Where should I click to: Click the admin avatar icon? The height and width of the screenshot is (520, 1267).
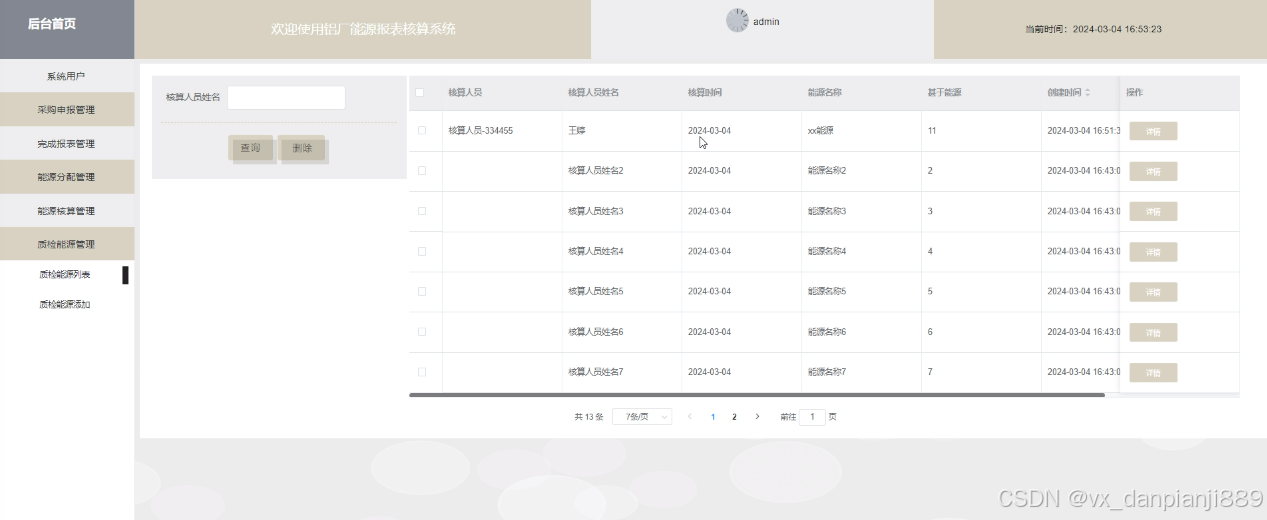[x=737, y=21]
